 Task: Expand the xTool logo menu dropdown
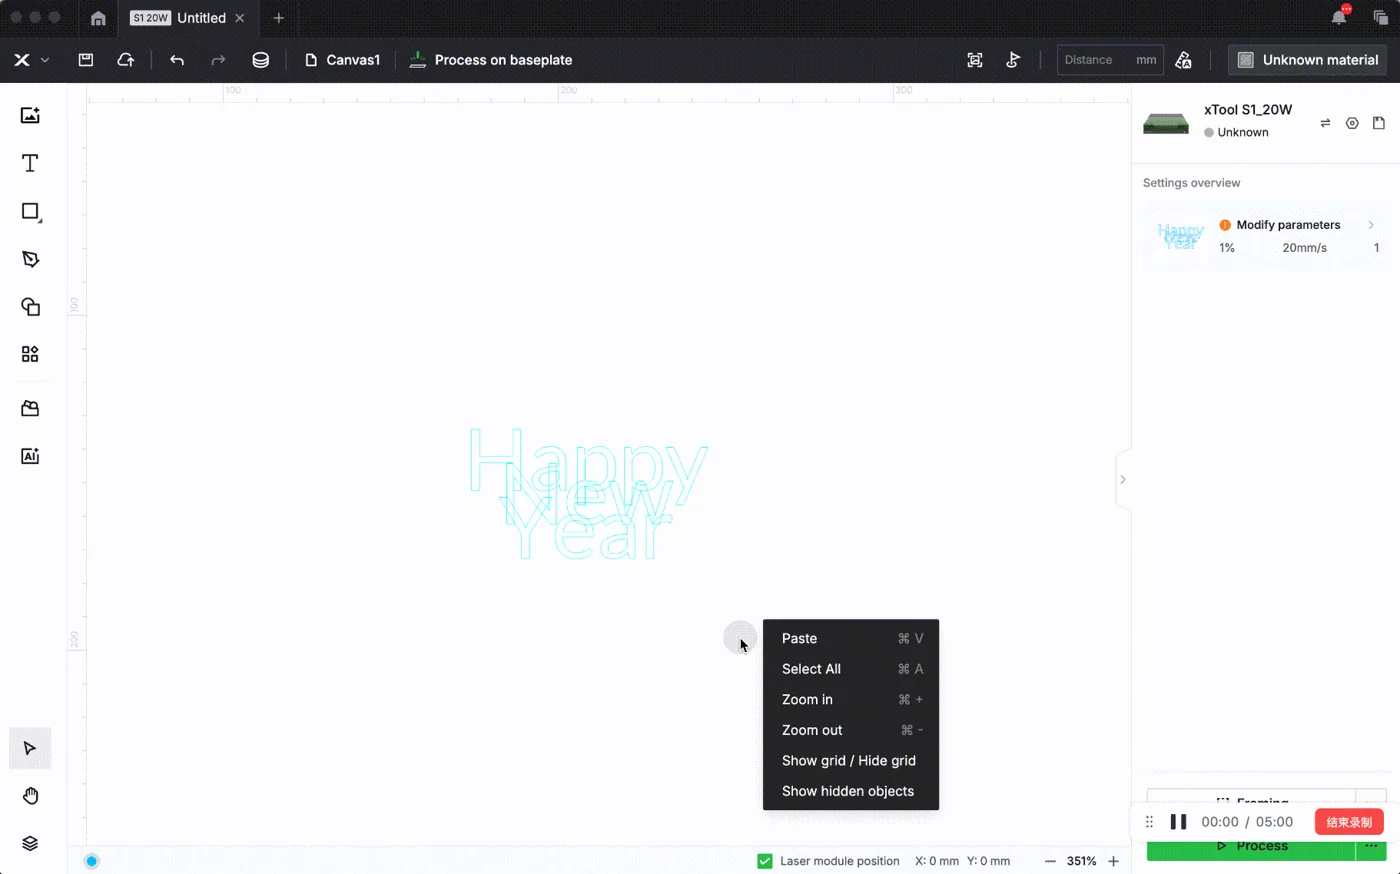[44, 60]
